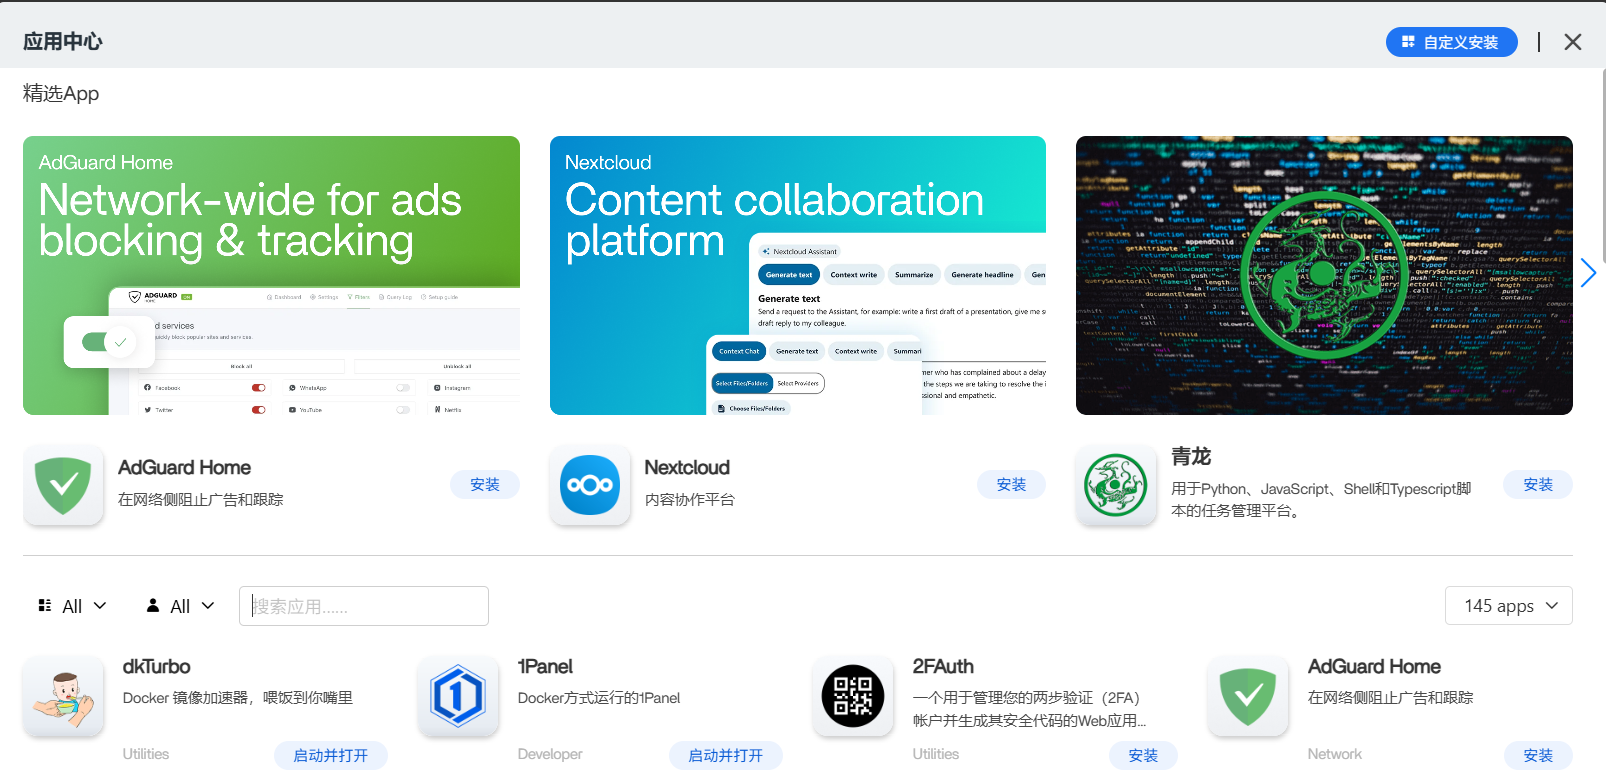The height and width of the screenshot is (776, 1606).
Task: Click the AdGuard Home shield icon in featured
Action: 63,485
